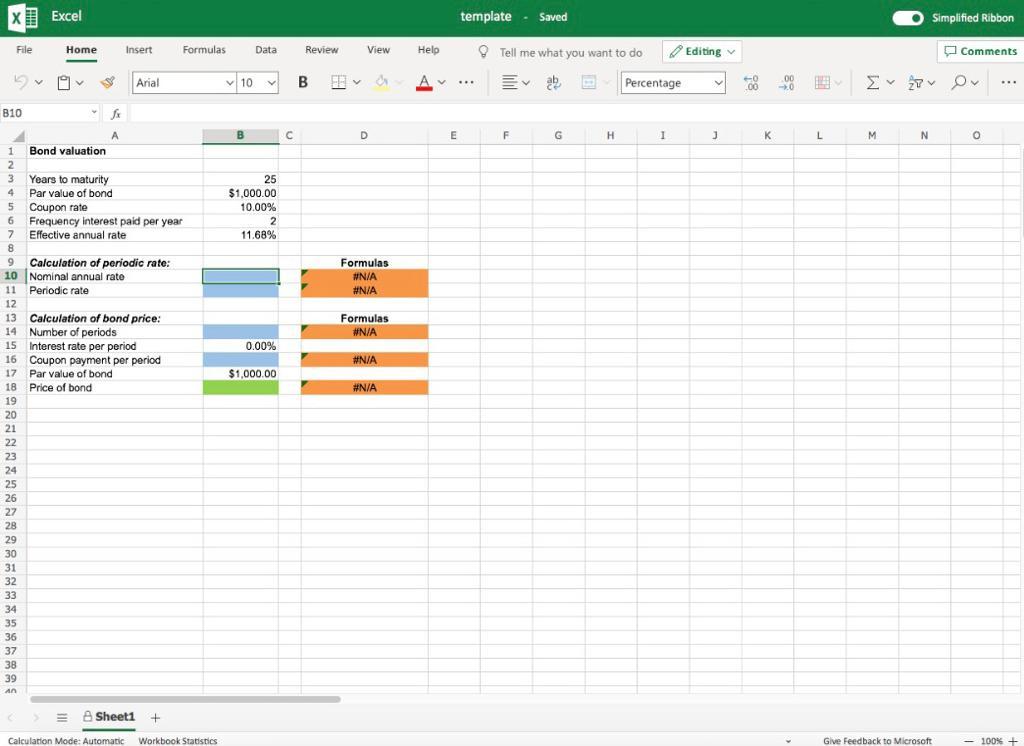Screen dimensions: 1024x746
Task: Click the Sort and Filter icon
Action: point(916,82)
